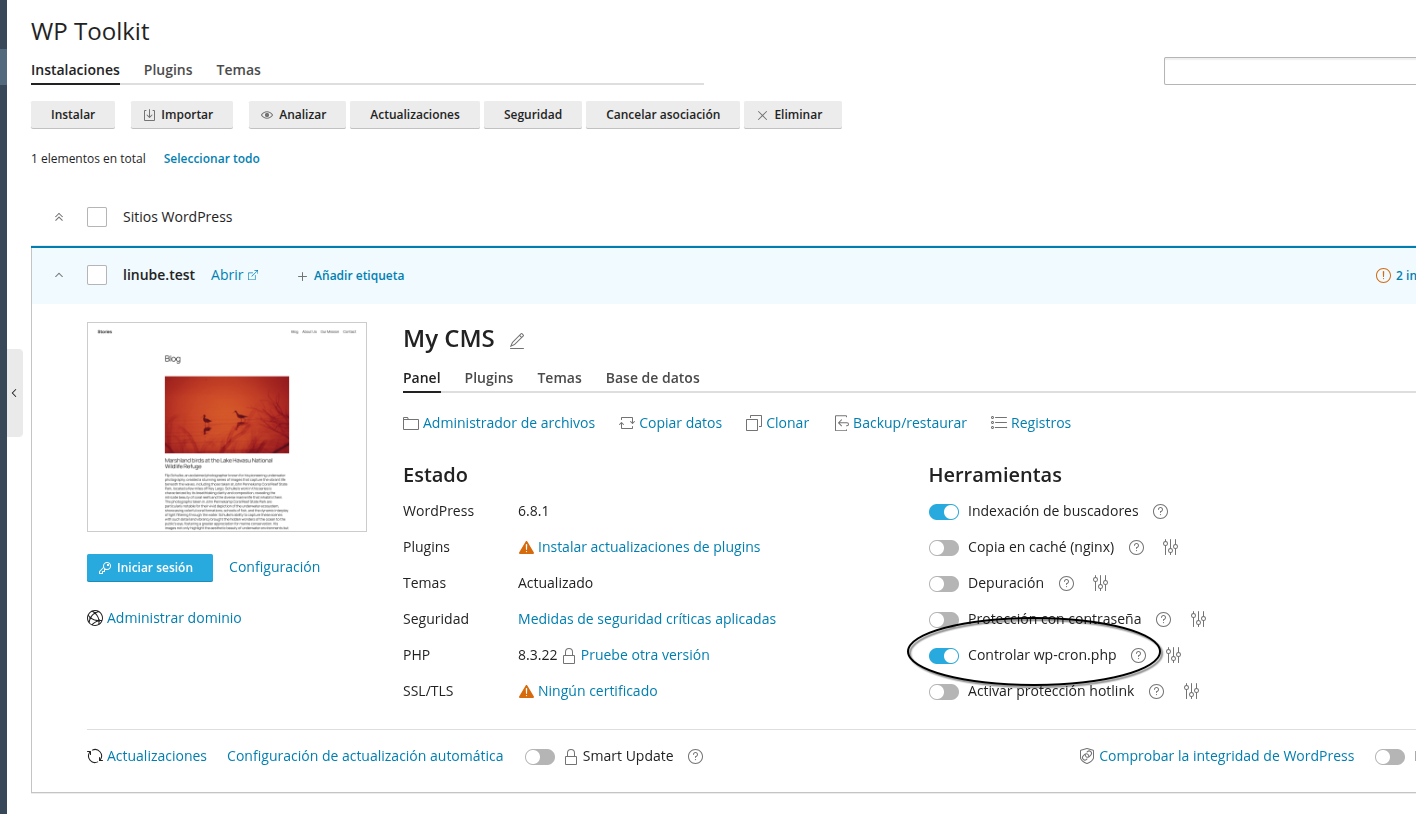Open hotlink protection settings sliders icon
This screenshot has height=814, width=1416.
1191,691
